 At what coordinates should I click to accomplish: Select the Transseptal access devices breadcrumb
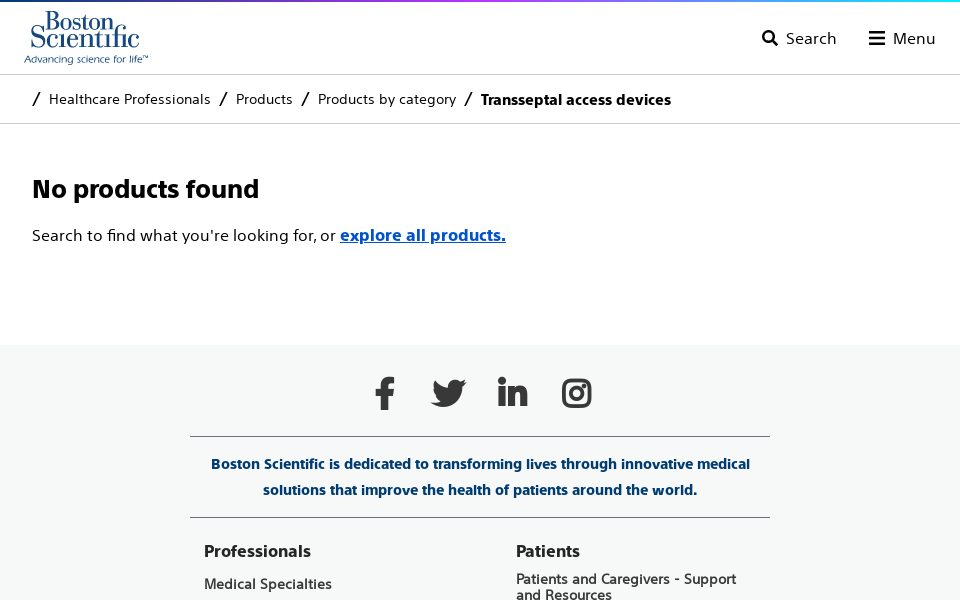575,99
